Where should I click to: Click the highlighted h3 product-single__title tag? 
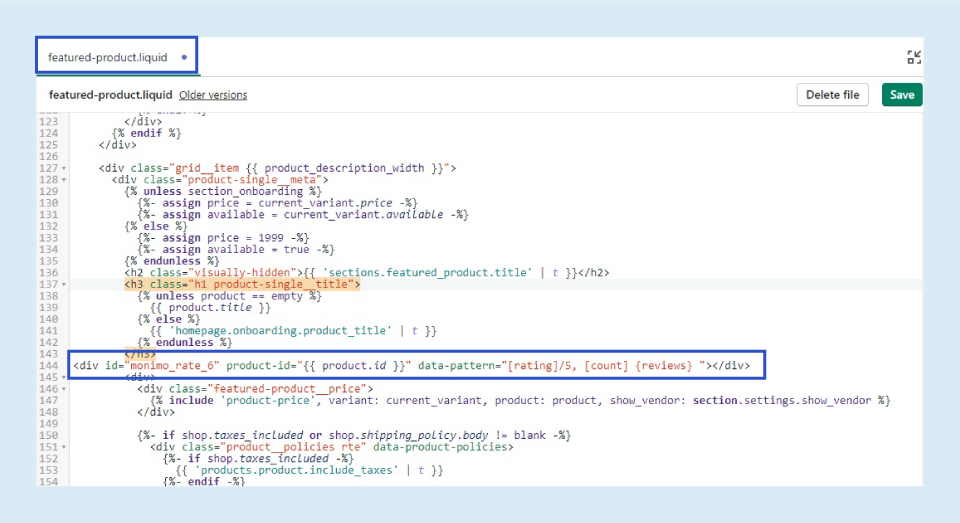[241, 285]
